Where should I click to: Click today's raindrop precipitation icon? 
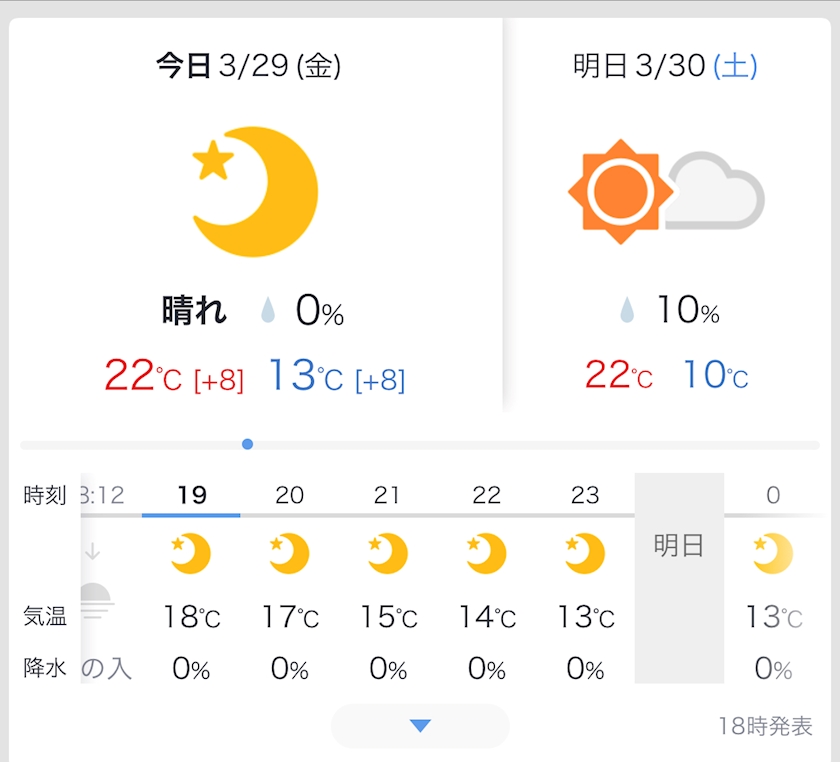[268, 310]
